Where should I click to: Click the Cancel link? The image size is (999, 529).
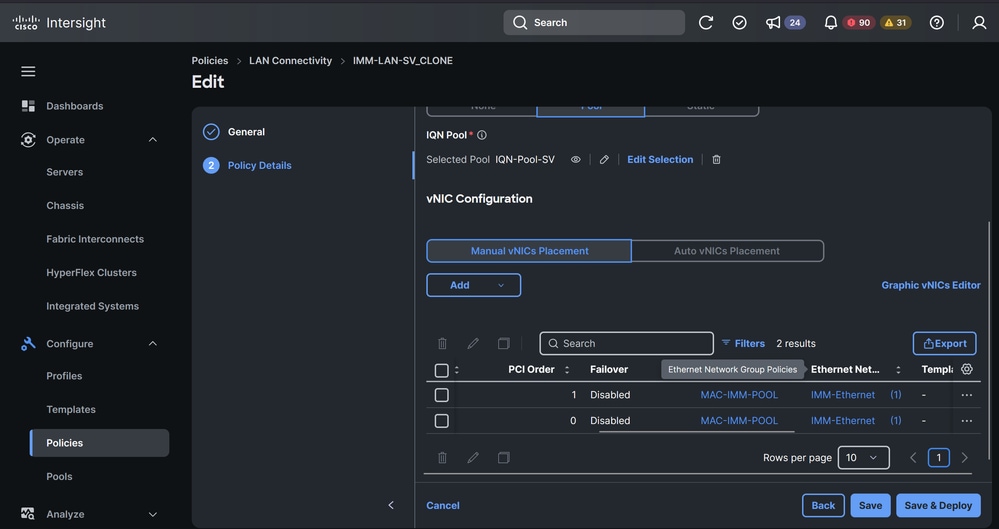point(443,505)
